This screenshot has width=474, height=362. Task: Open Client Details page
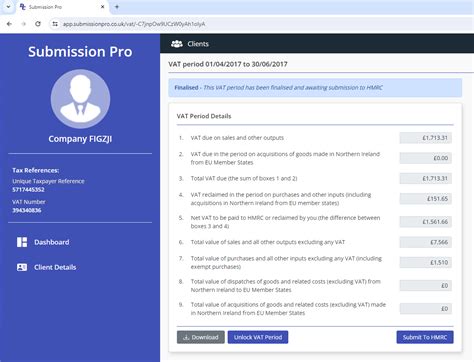point(55,267)
